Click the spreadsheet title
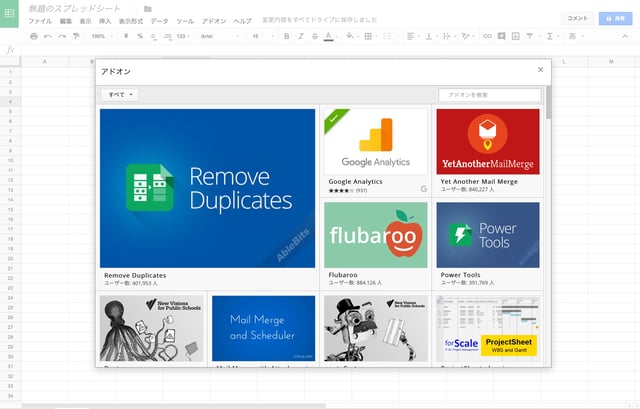The width and height of the screenshot is (640, 409). tap(74, 9)
